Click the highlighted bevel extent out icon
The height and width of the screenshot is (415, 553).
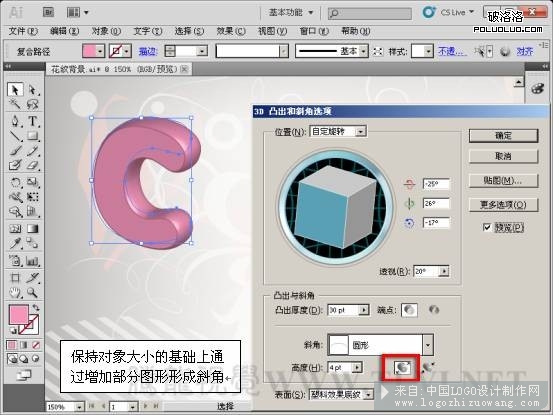click(x=402, y=368)
